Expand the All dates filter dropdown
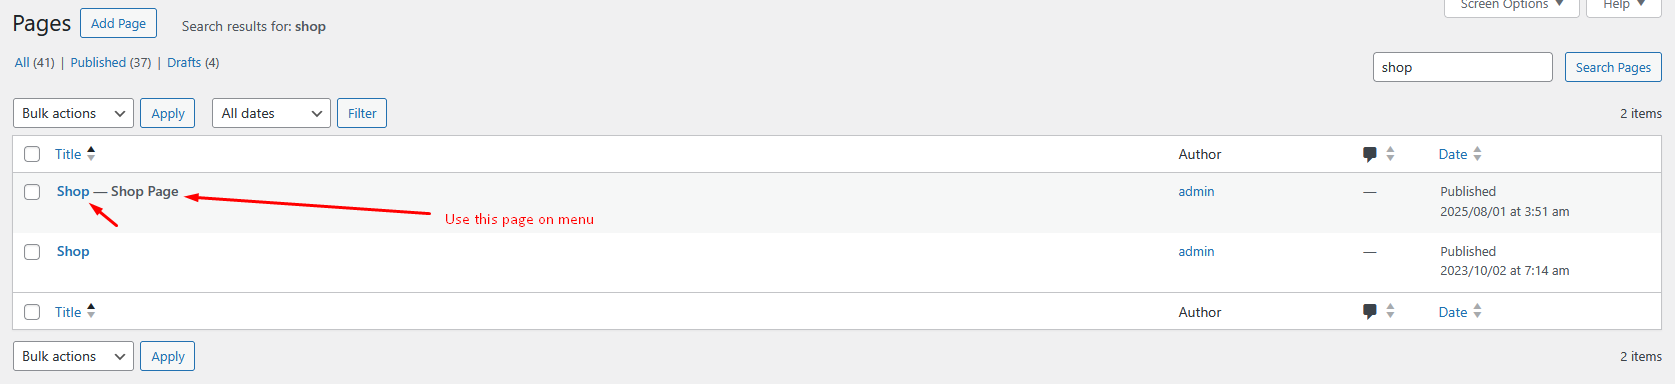Viewport: 1675px width, 384px height. coord(271,113)
